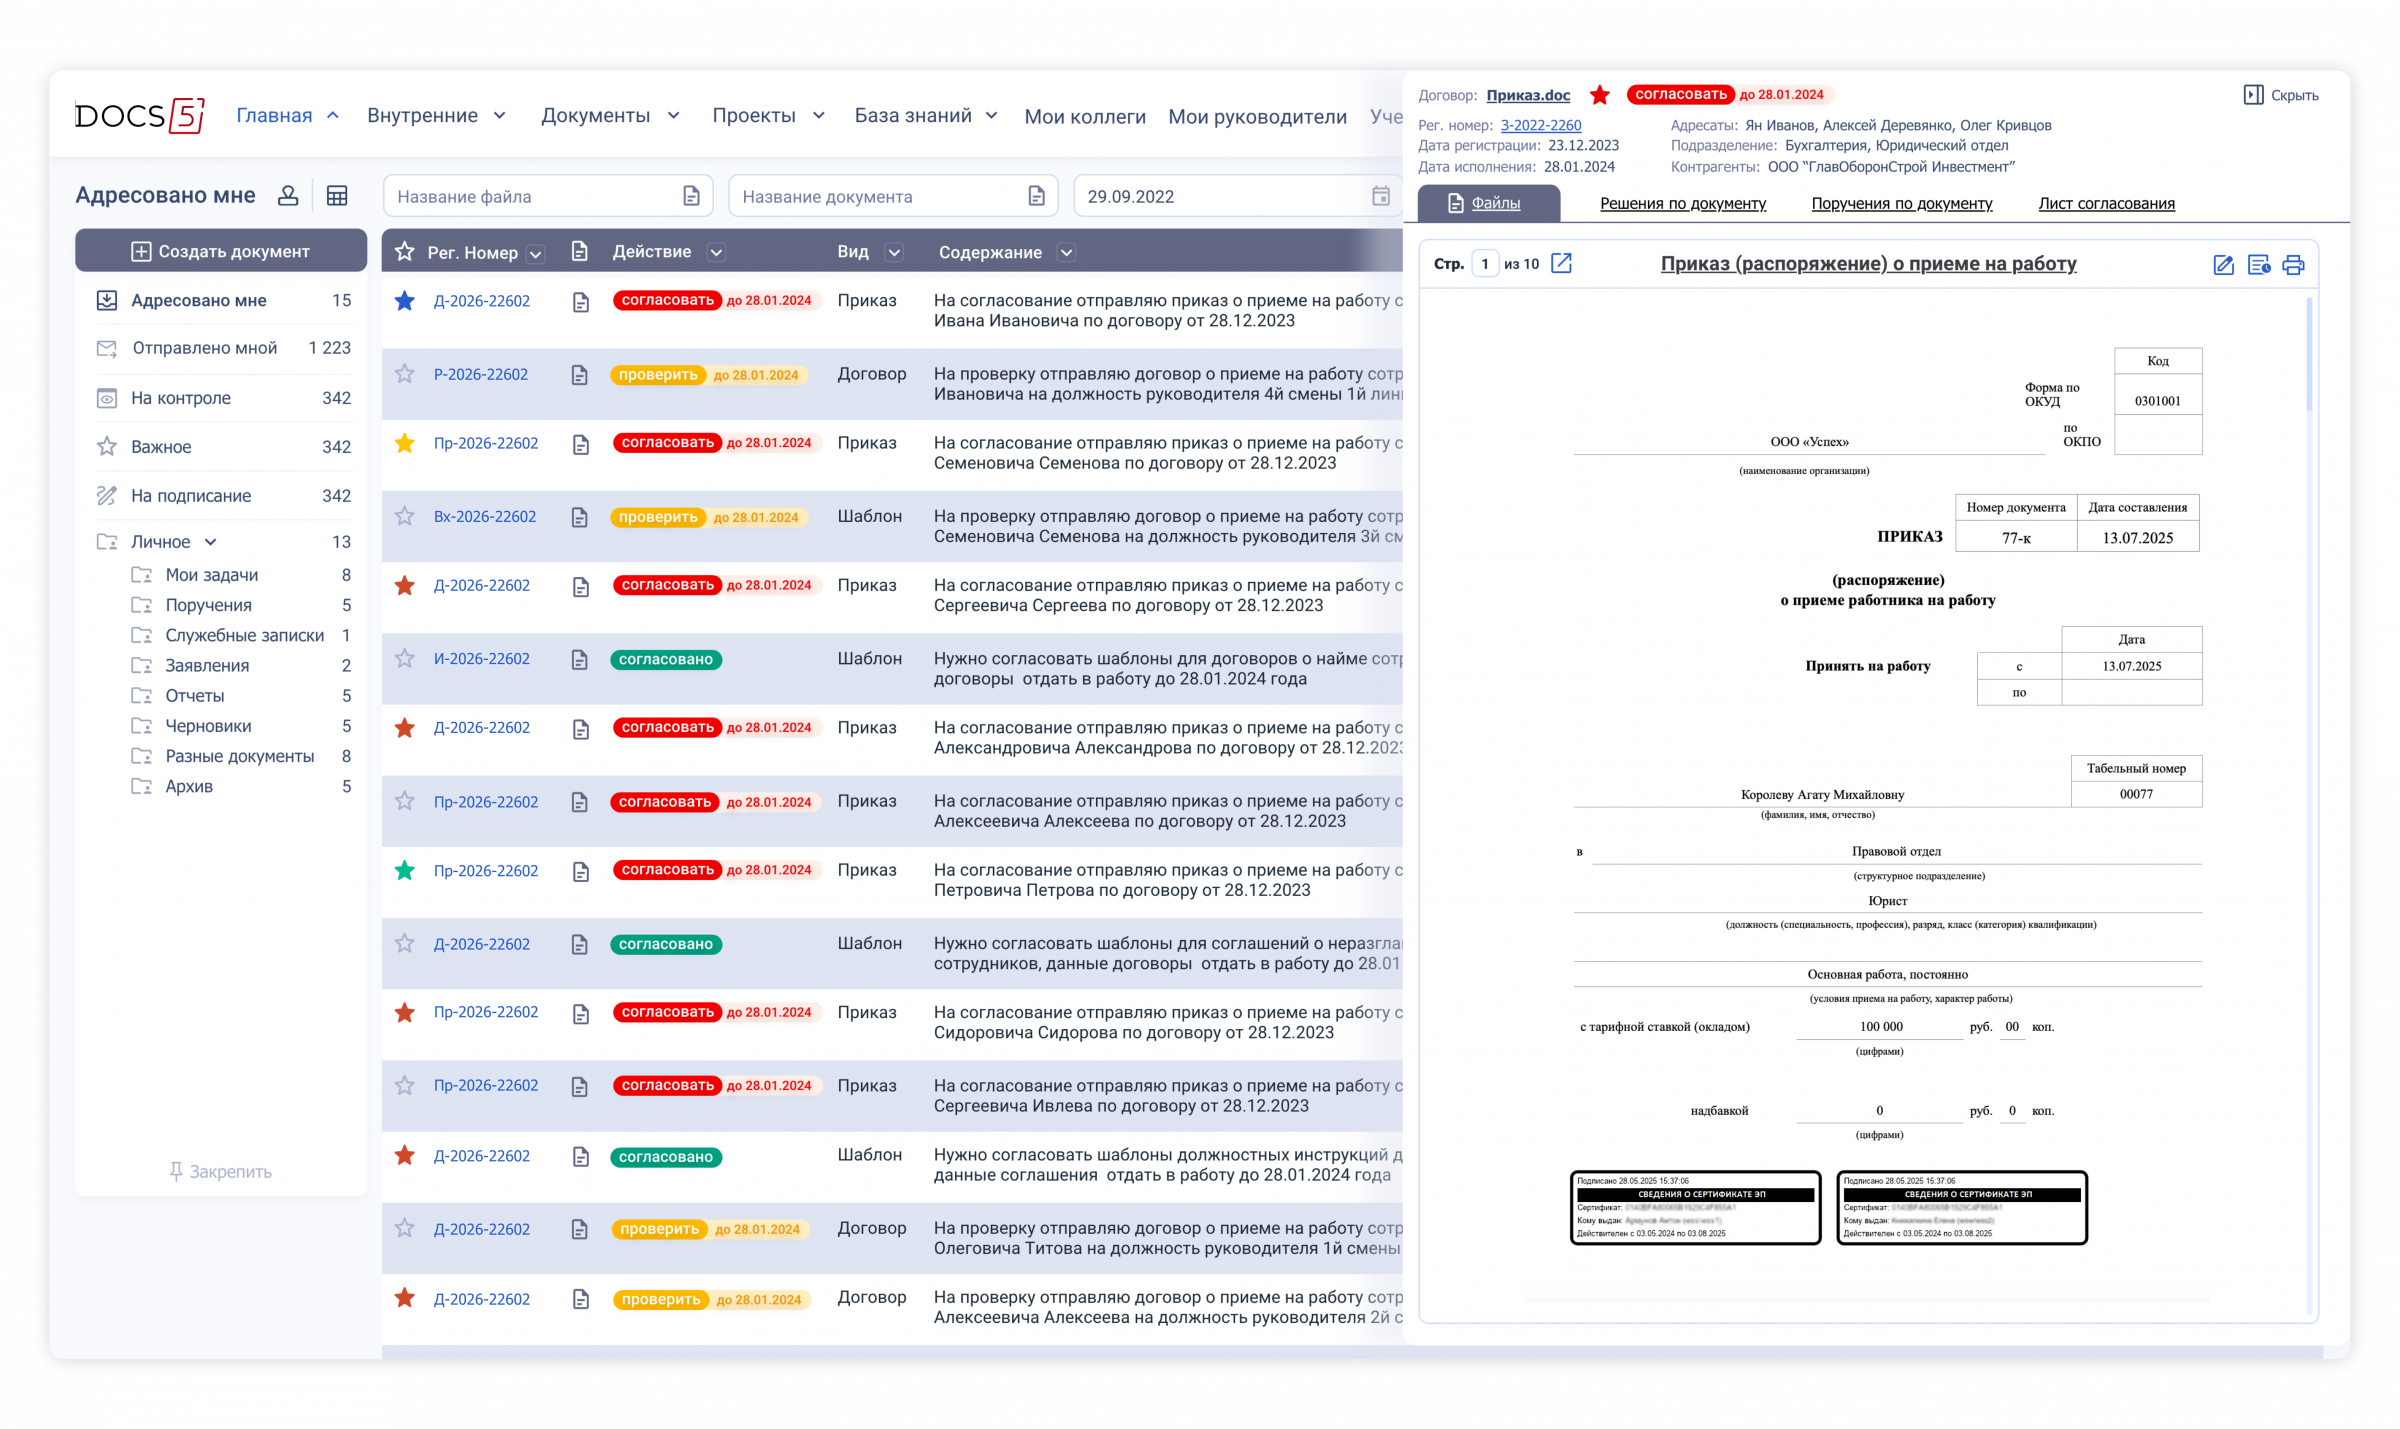Image resolution: width=2400 pixels, height=1429 pixels.
Task: Open registration number 3-2022-2260 link
Action: 1541,125
